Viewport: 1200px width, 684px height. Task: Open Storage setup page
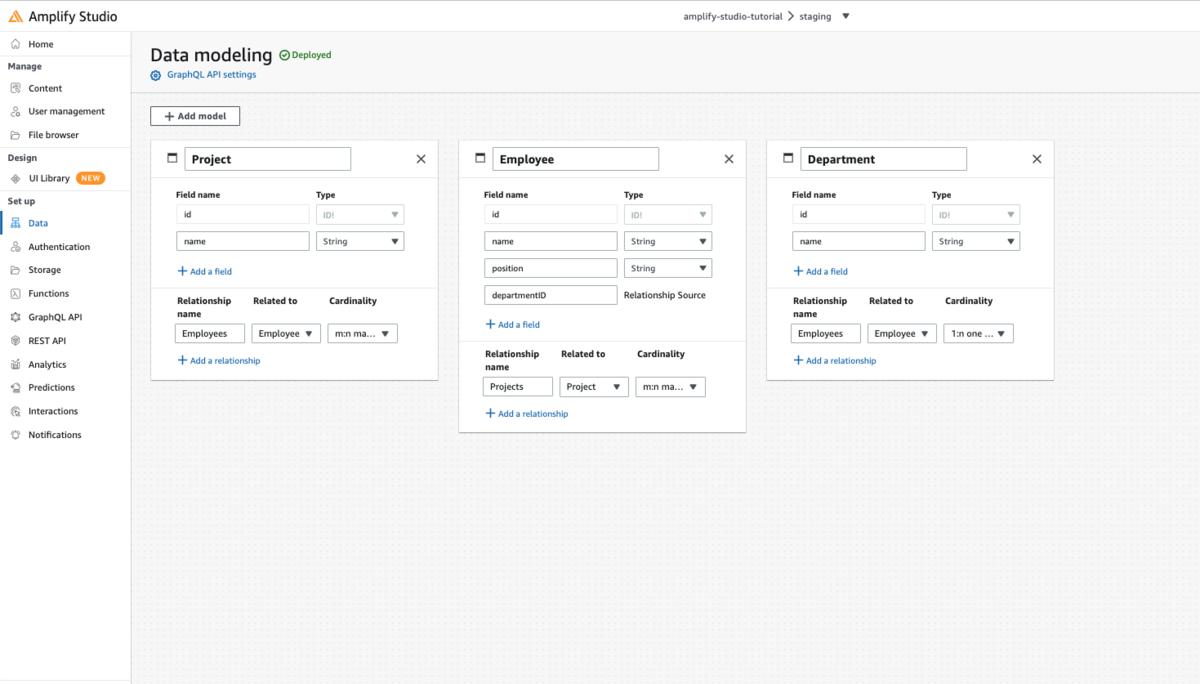(44, 270)
